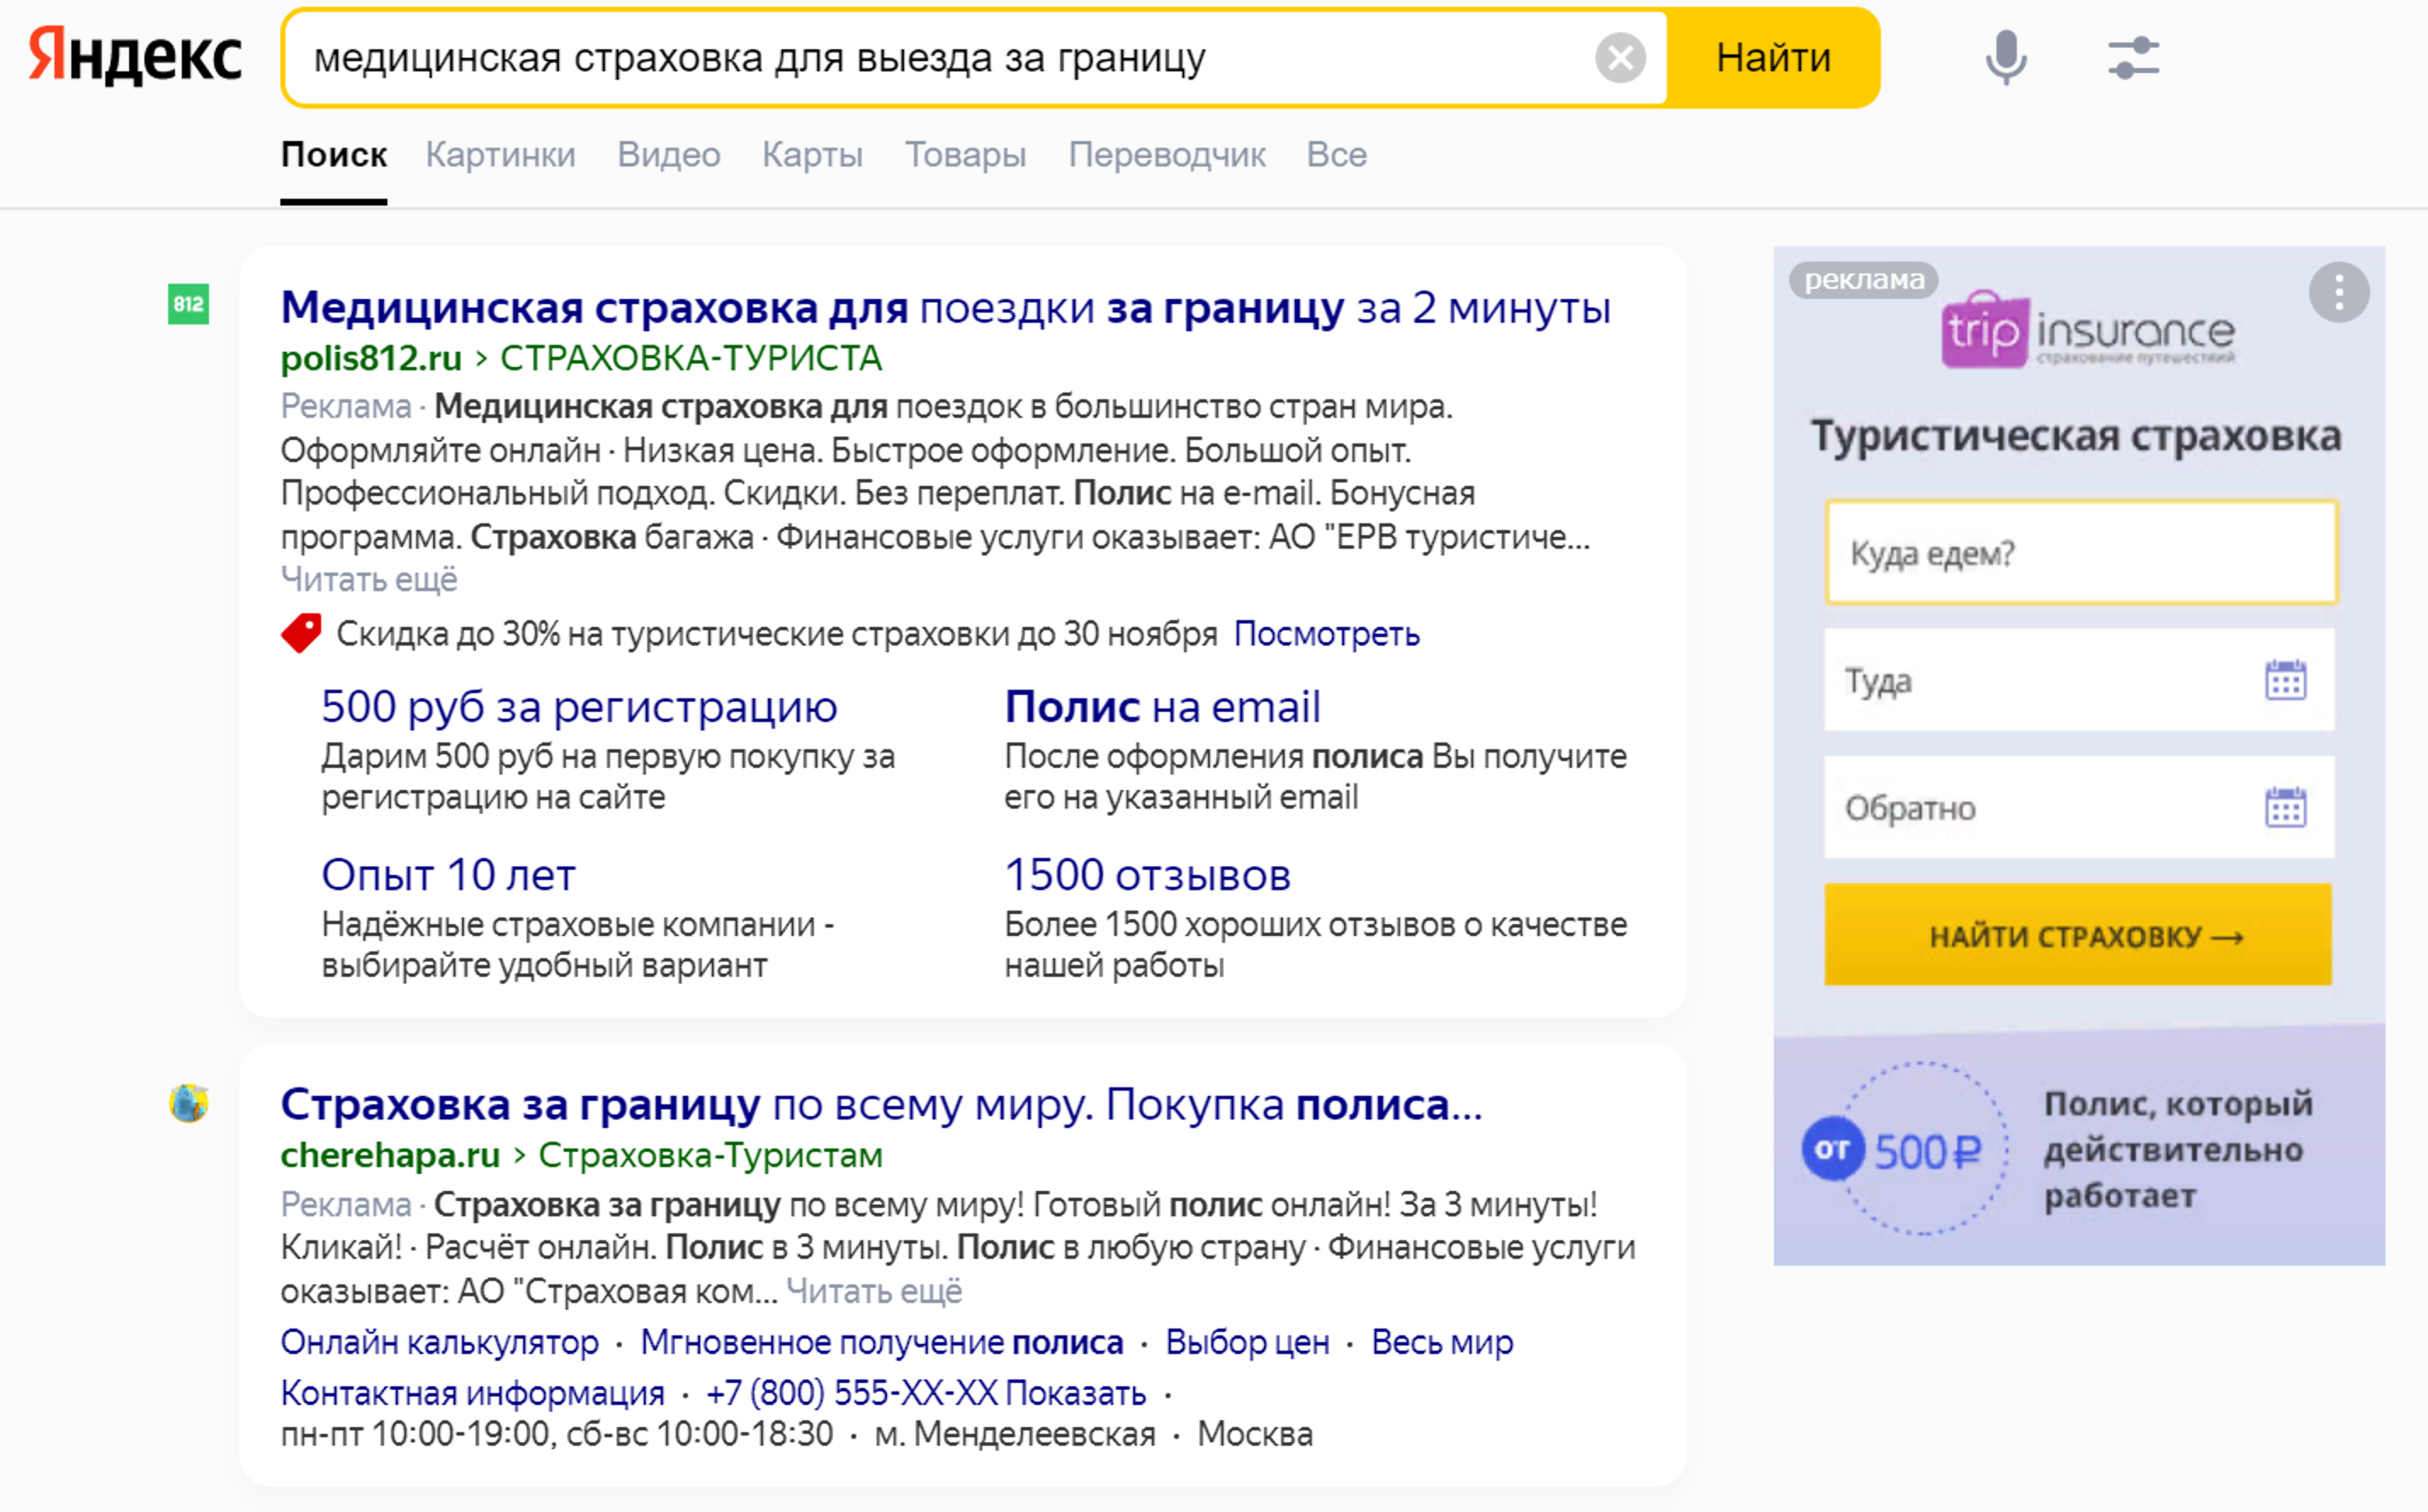Select the Поиск tab
This screenshot has height=1512, width=2428.
pos(333,155)
